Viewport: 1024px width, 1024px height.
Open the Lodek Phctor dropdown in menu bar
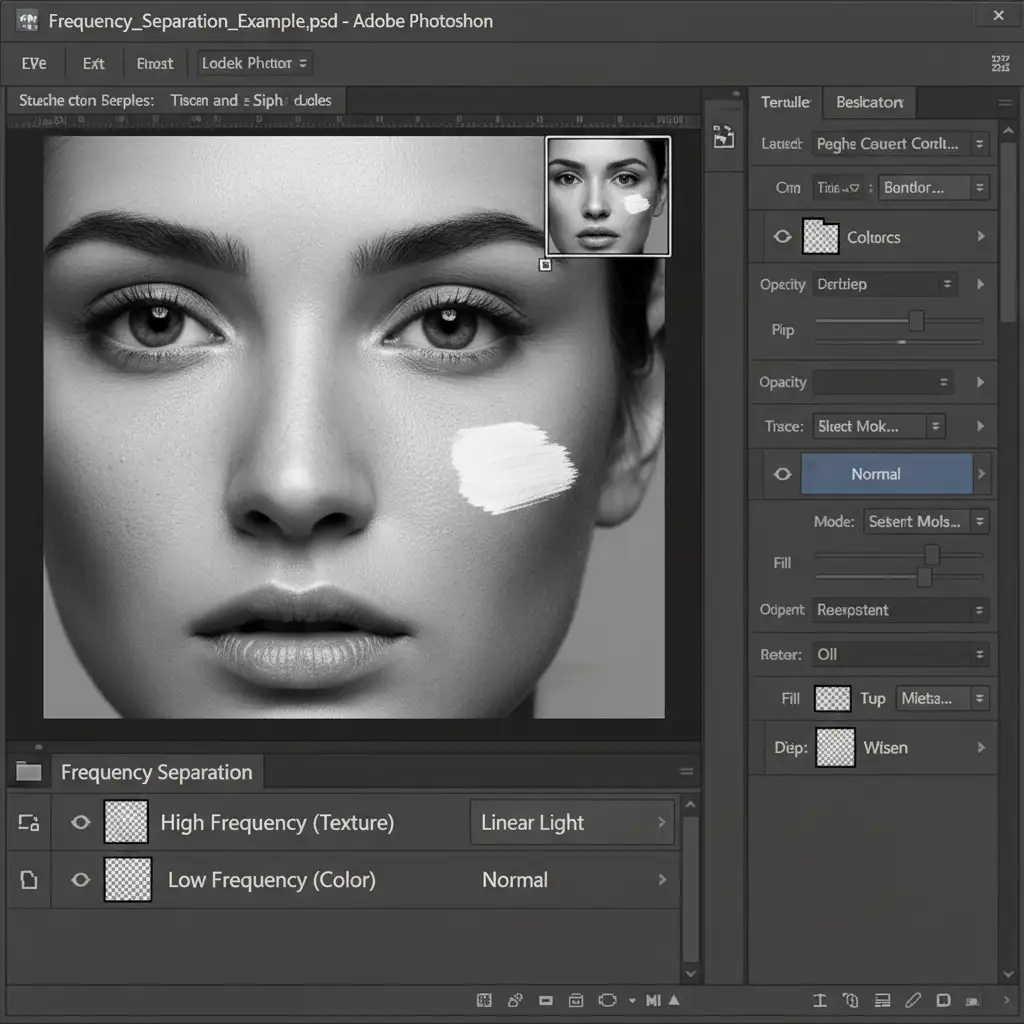click(x=255, y=63)
